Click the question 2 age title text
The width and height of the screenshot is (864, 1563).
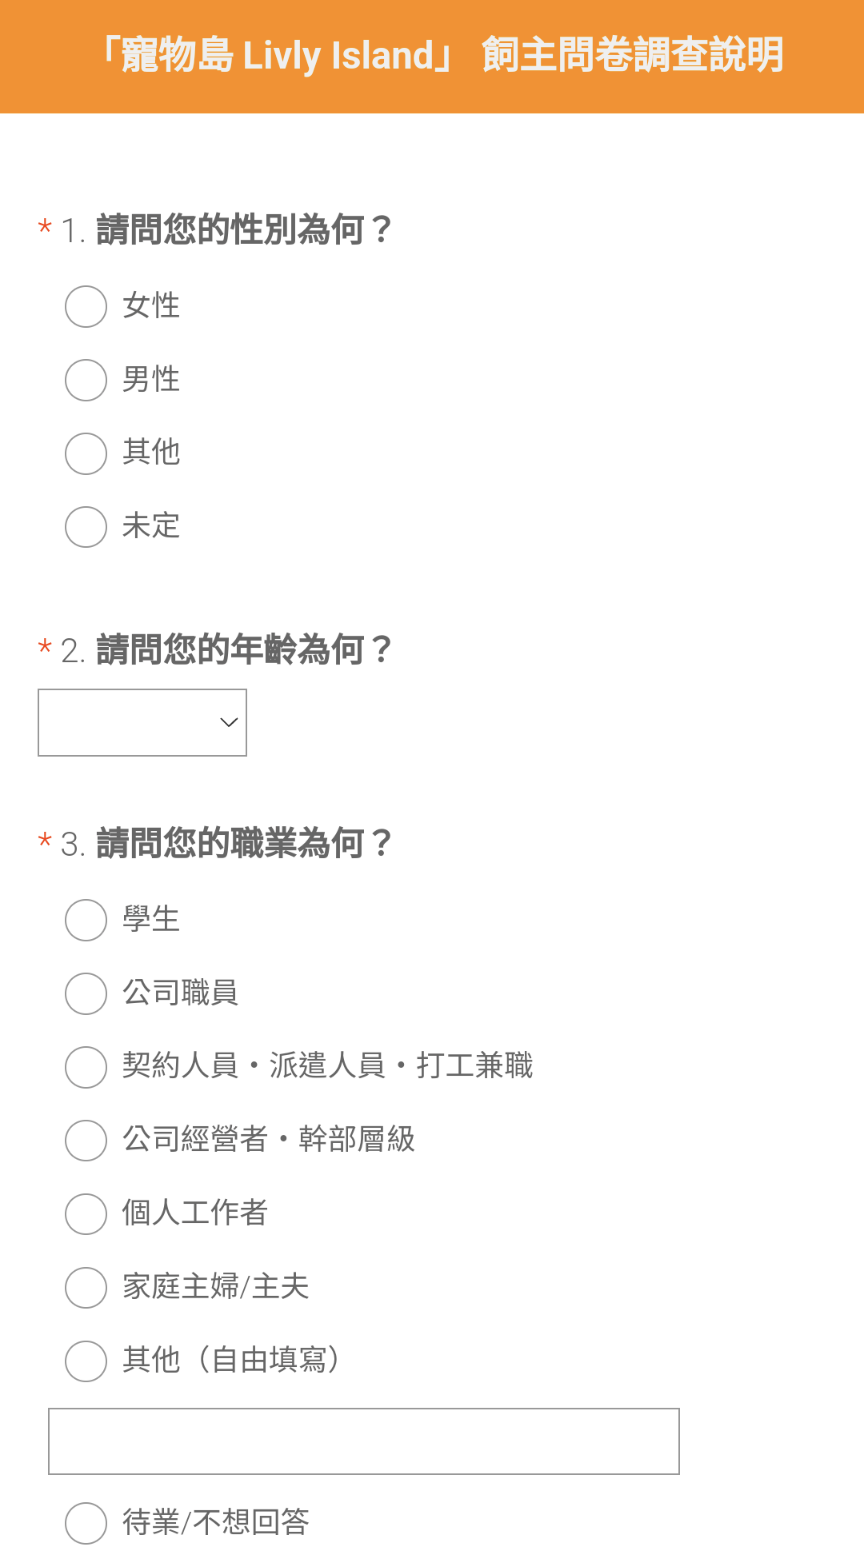click(x=244, y=651)
